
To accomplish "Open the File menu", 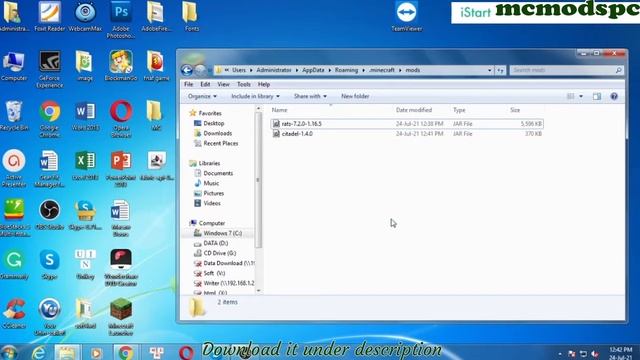I will [x=189, y=84].
